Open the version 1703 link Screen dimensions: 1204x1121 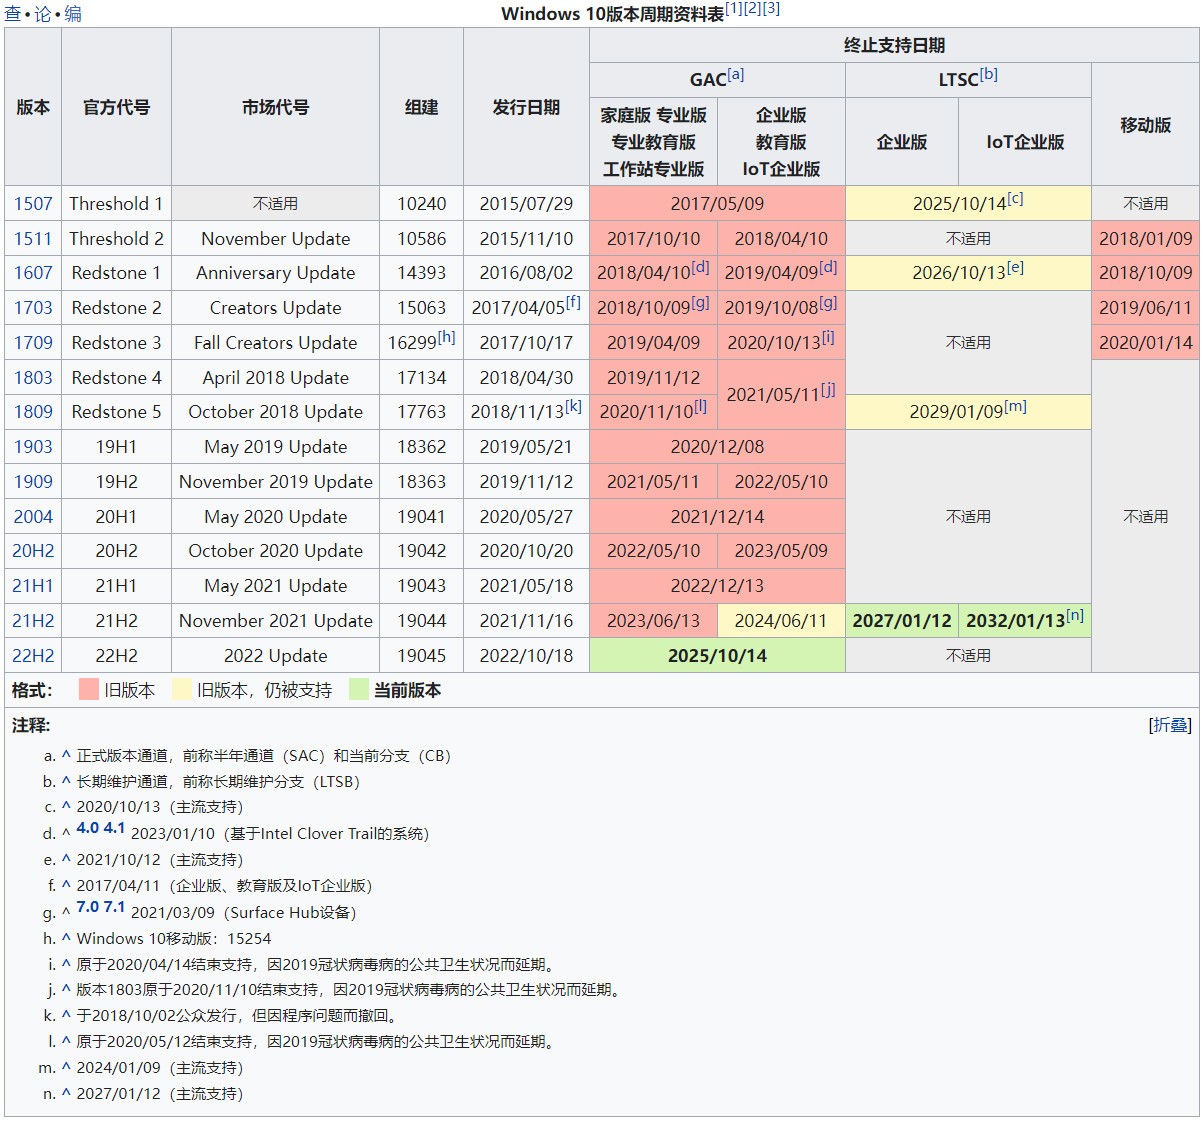tap(33, 308)
